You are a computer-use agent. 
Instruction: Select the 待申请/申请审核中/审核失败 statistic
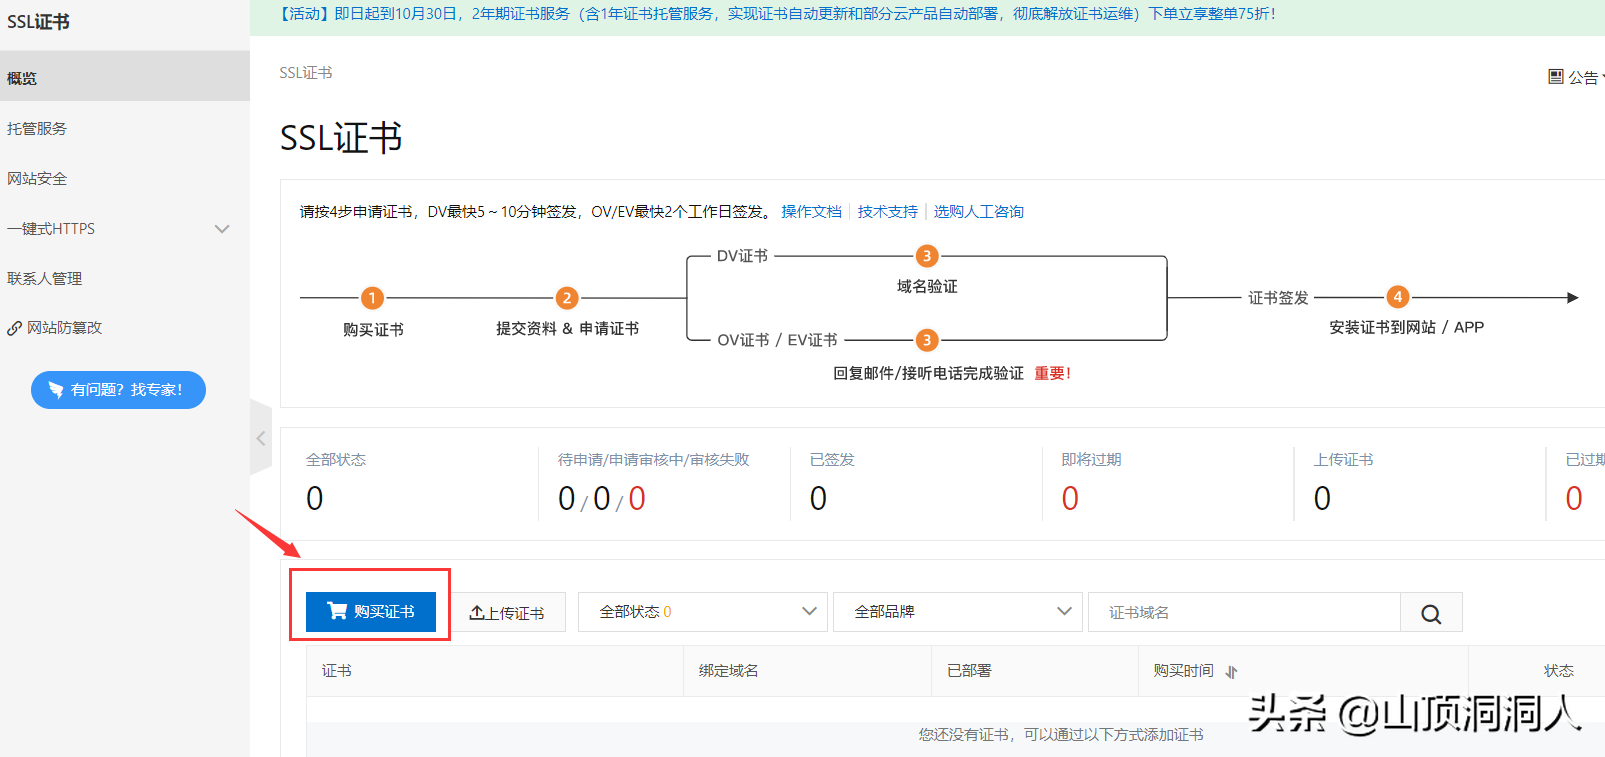662,482
